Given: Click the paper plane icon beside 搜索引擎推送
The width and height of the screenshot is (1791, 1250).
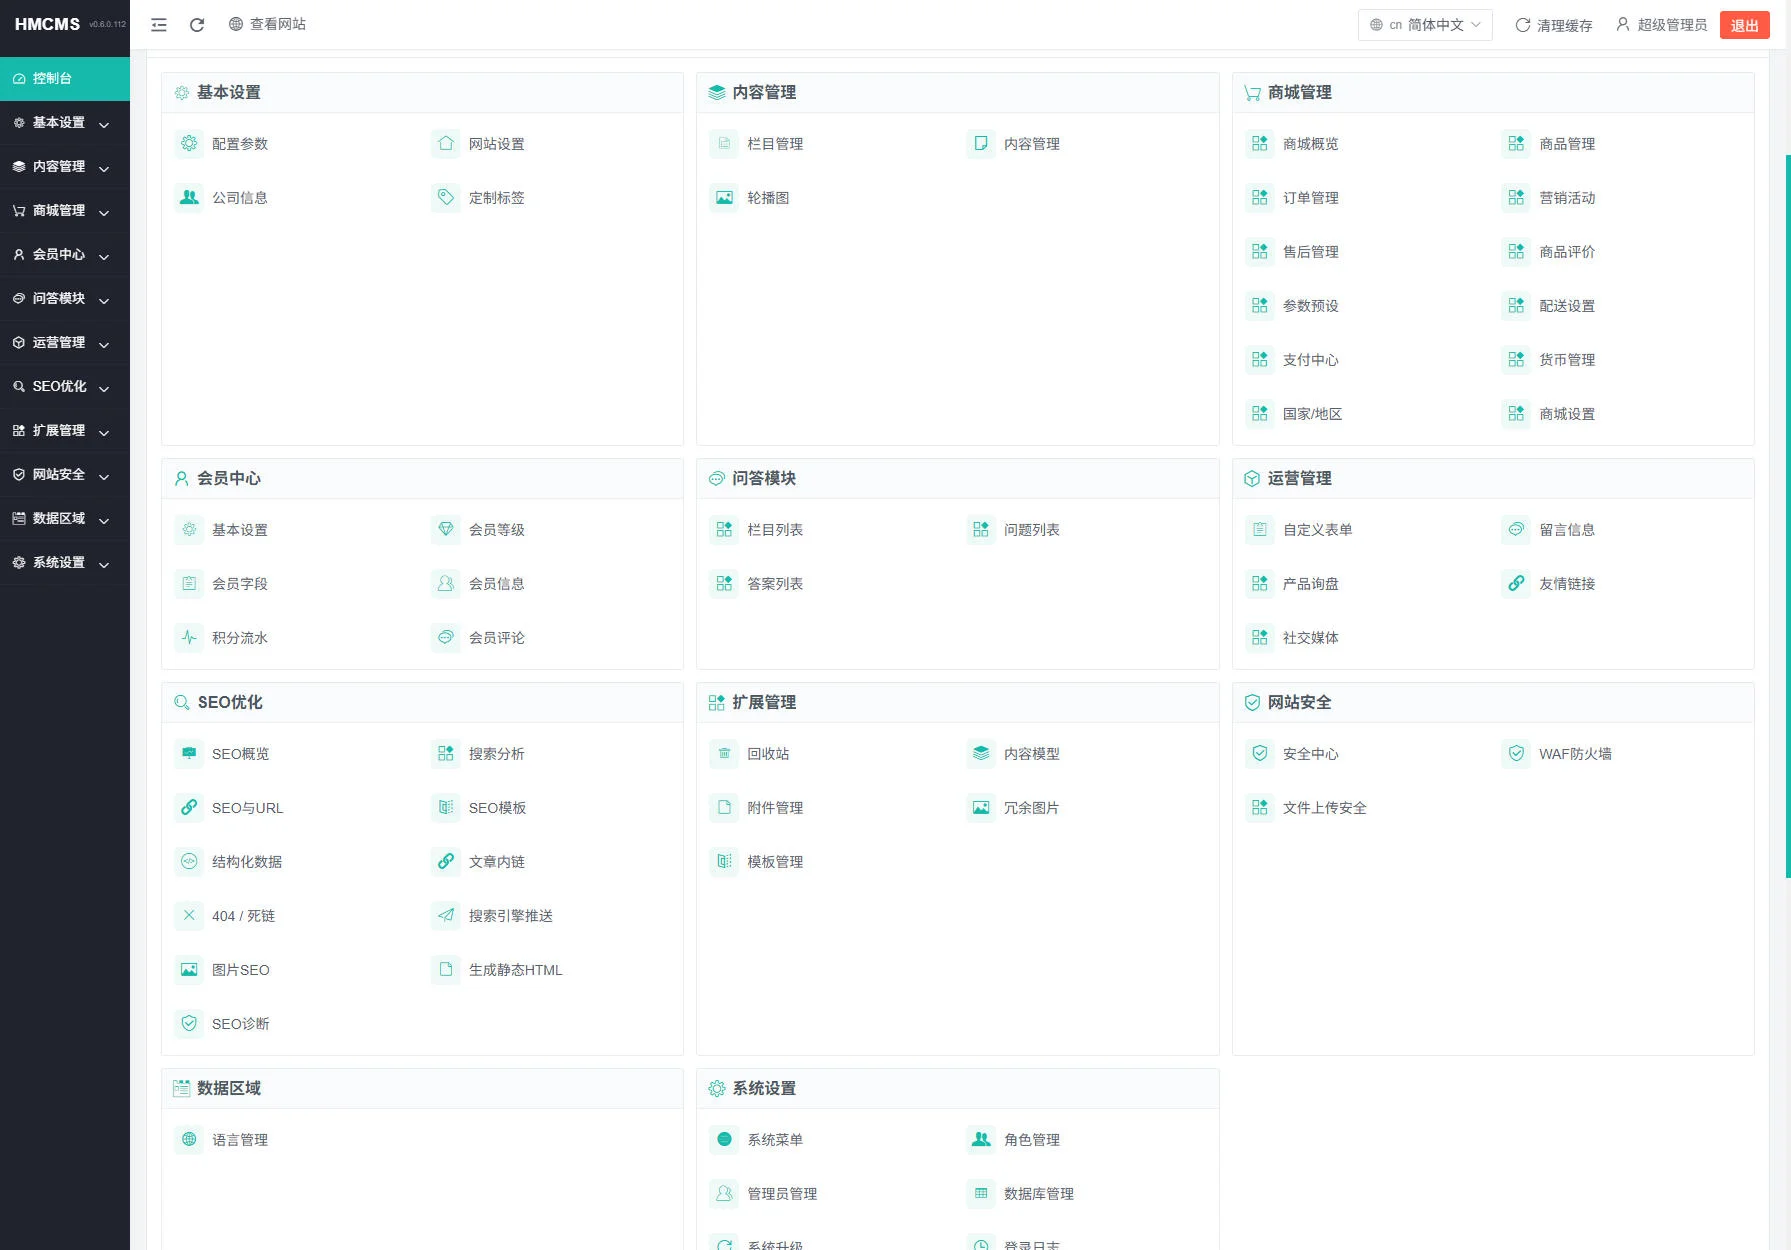Looking at the screenshot, I should [x=446, y=916].
